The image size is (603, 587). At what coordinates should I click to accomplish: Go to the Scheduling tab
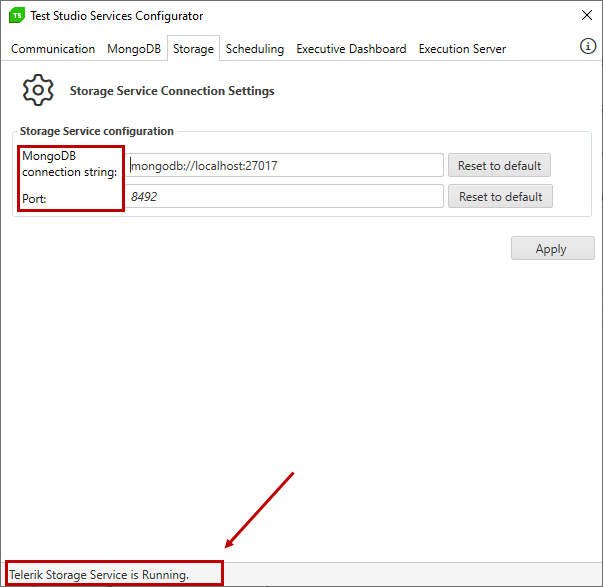(x=255, y=49)
